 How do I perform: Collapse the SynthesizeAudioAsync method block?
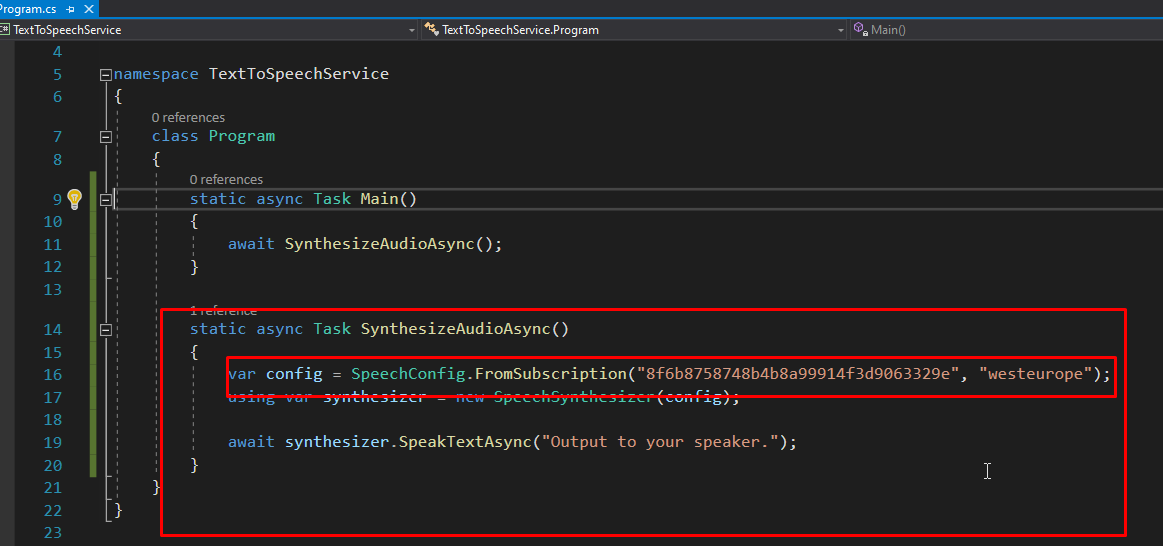click(x=106, y=330)
